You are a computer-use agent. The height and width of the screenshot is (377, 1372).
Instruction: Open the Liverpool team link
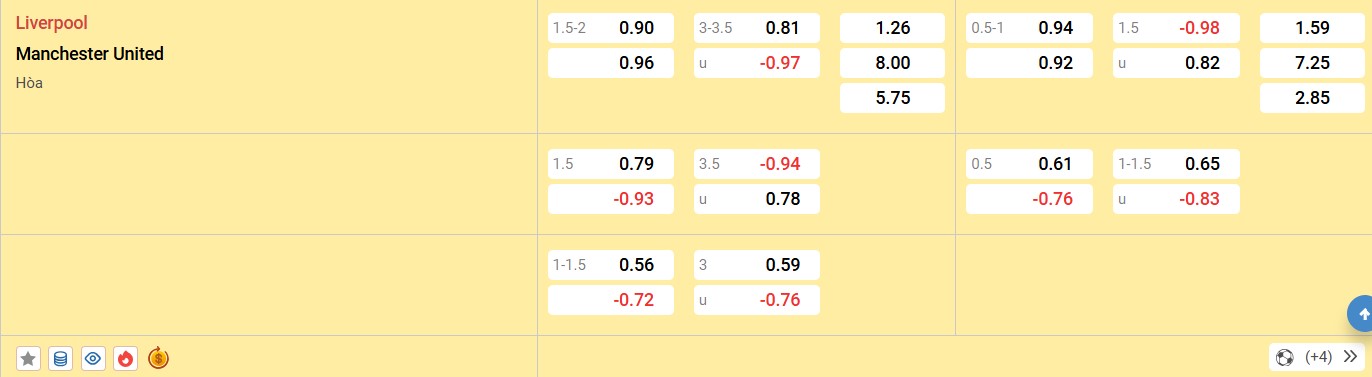pos(44,22)
